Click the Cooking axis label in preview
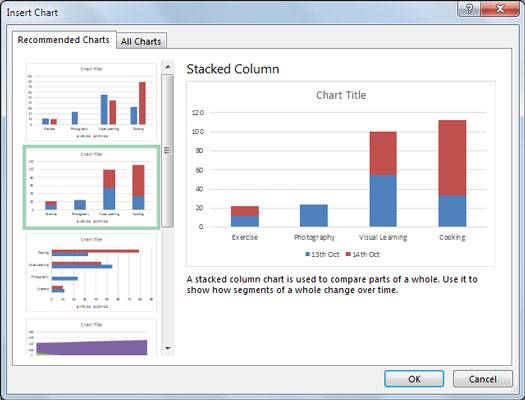 (x=452, y=237)
